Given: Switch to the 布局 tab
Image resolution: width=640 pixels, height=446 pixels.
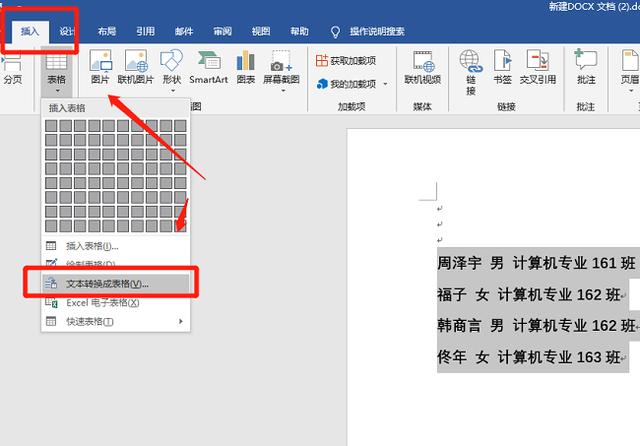Looking at the screenshot, I should pyautogui.click(x=107, y=31).
